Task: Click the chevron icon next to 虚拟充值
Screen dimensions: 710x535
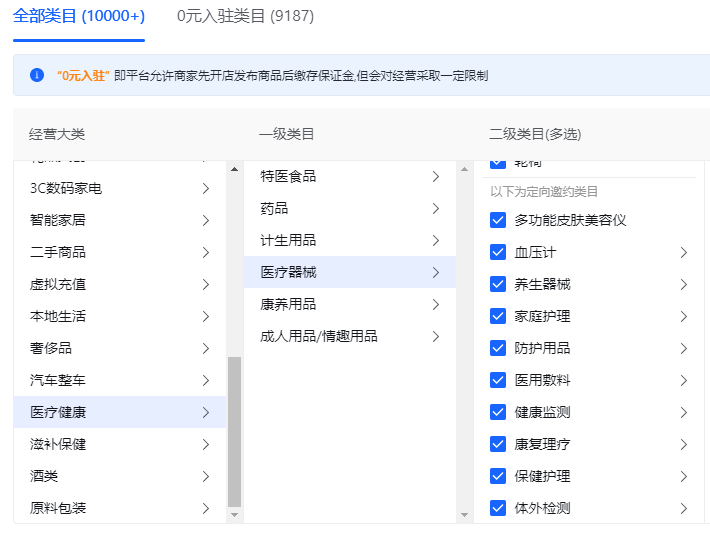Action: point(205,284)
